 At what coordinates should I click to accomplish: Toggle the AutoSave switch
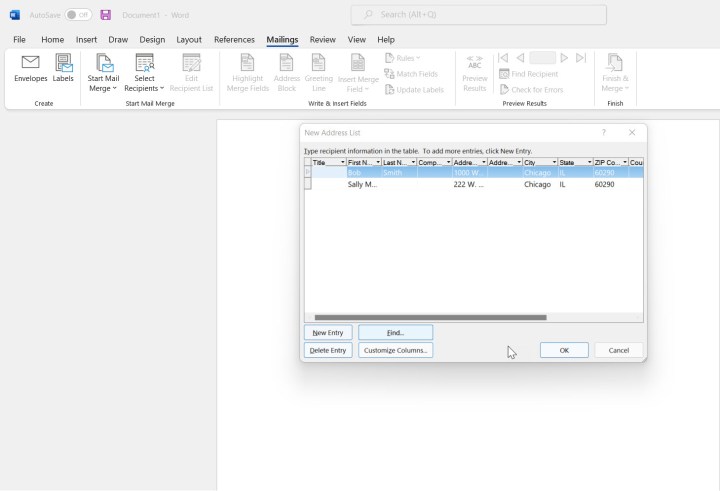click(78, 15)
